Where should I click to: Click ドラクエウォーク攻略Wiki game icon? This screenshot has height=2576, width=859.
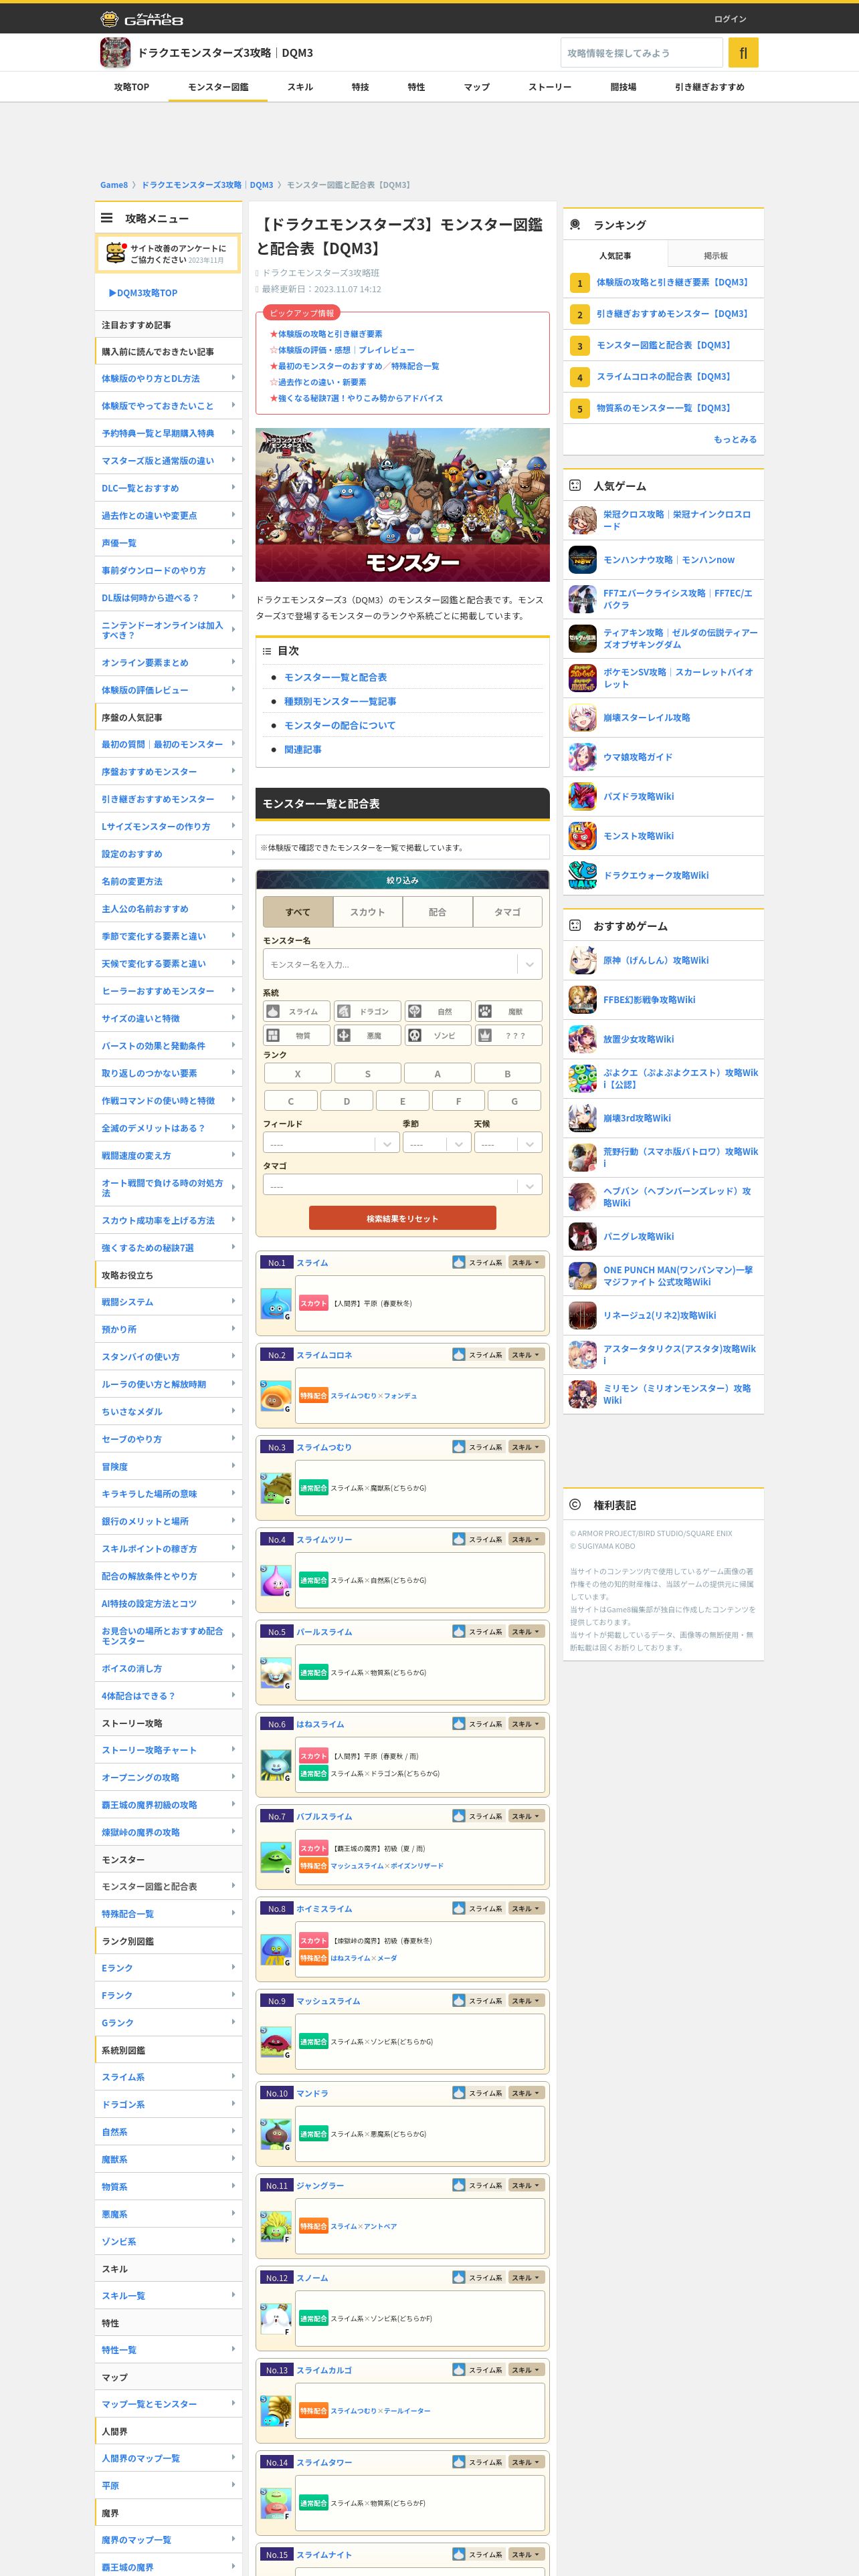582,875
